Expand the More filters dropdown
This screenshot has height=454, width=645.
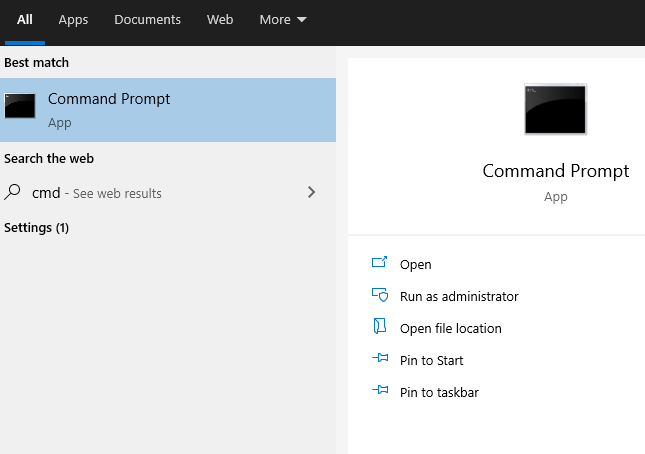(282, 20)
